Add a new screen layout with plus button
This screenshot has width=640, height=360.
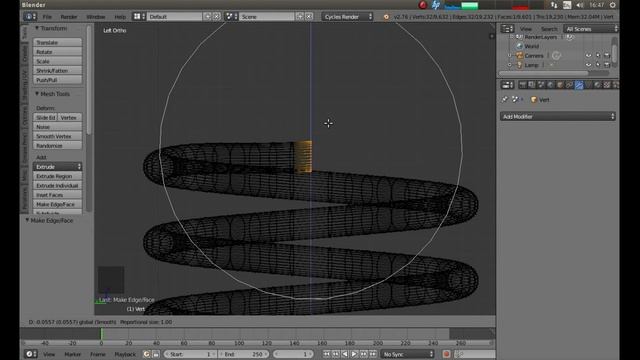[207, 17]
